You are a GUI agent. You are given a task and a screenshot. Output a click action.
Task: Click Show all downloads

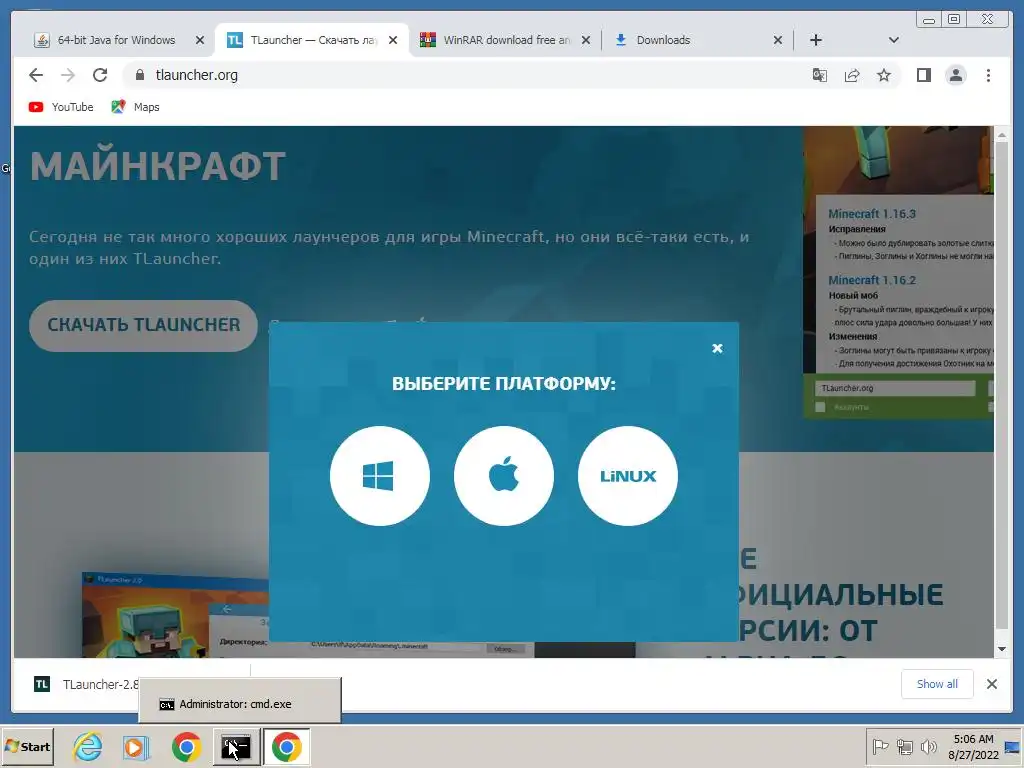(x=937, y=684)
